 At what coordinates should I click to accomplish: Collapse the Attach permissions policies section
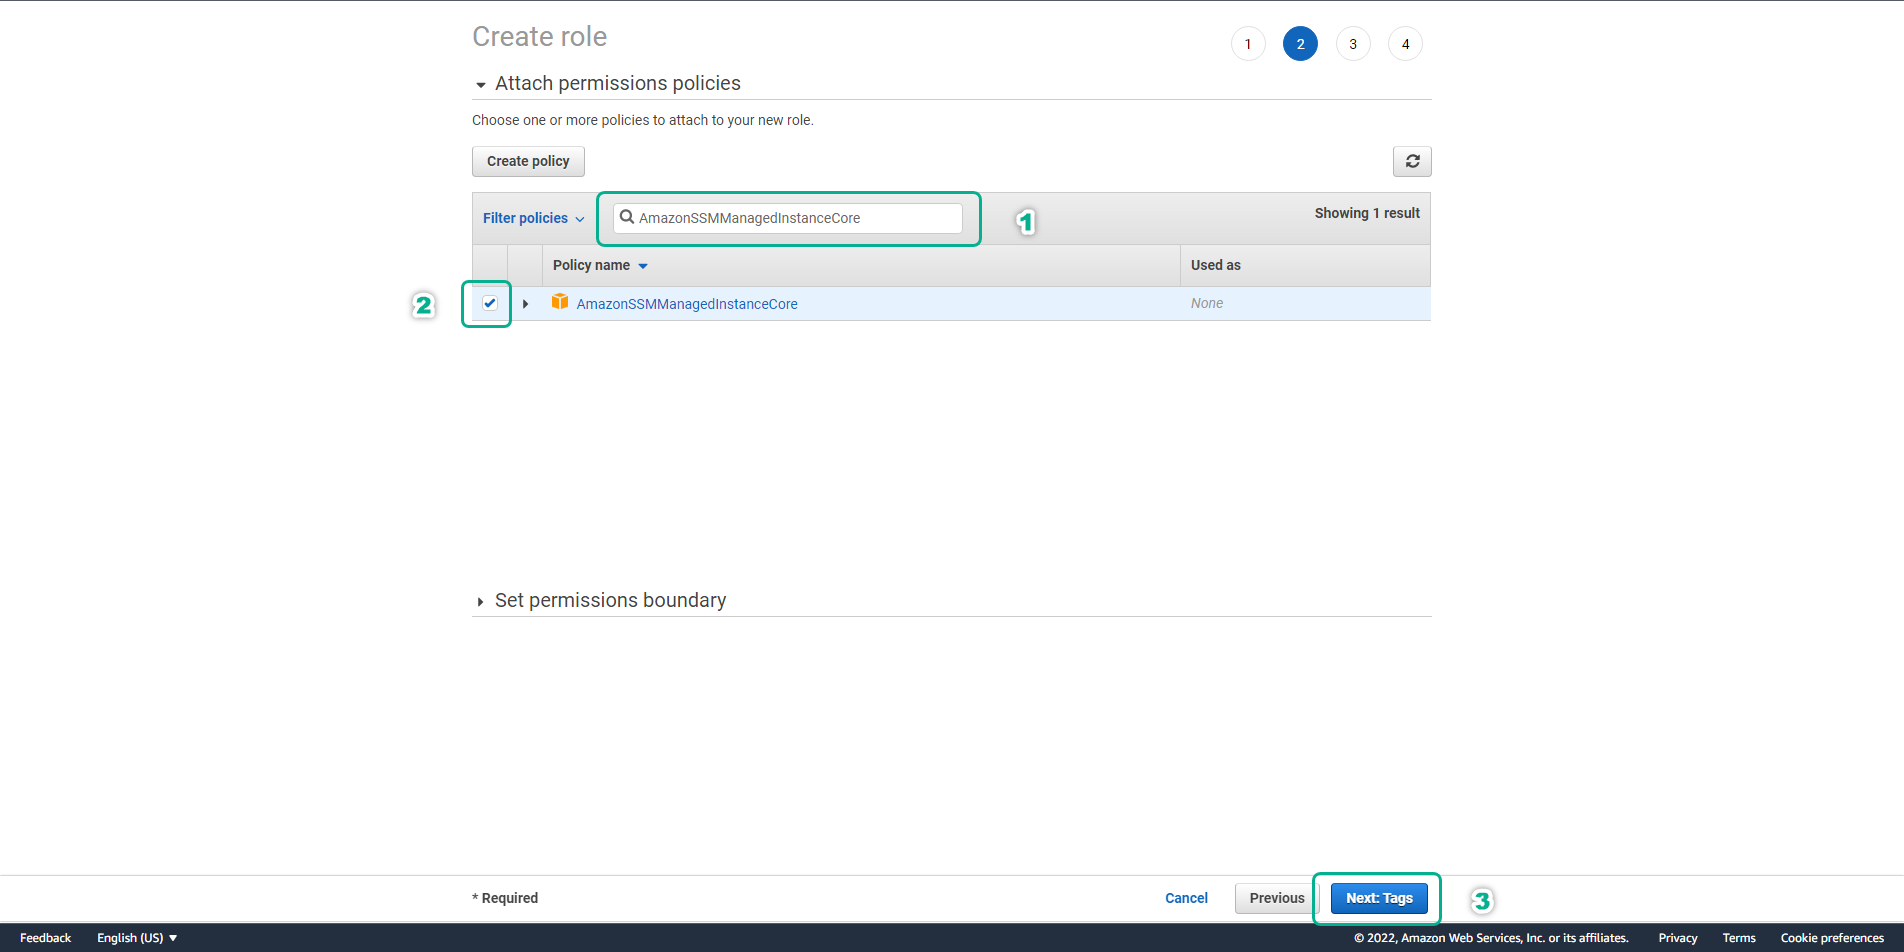click(x=481, y=85)
